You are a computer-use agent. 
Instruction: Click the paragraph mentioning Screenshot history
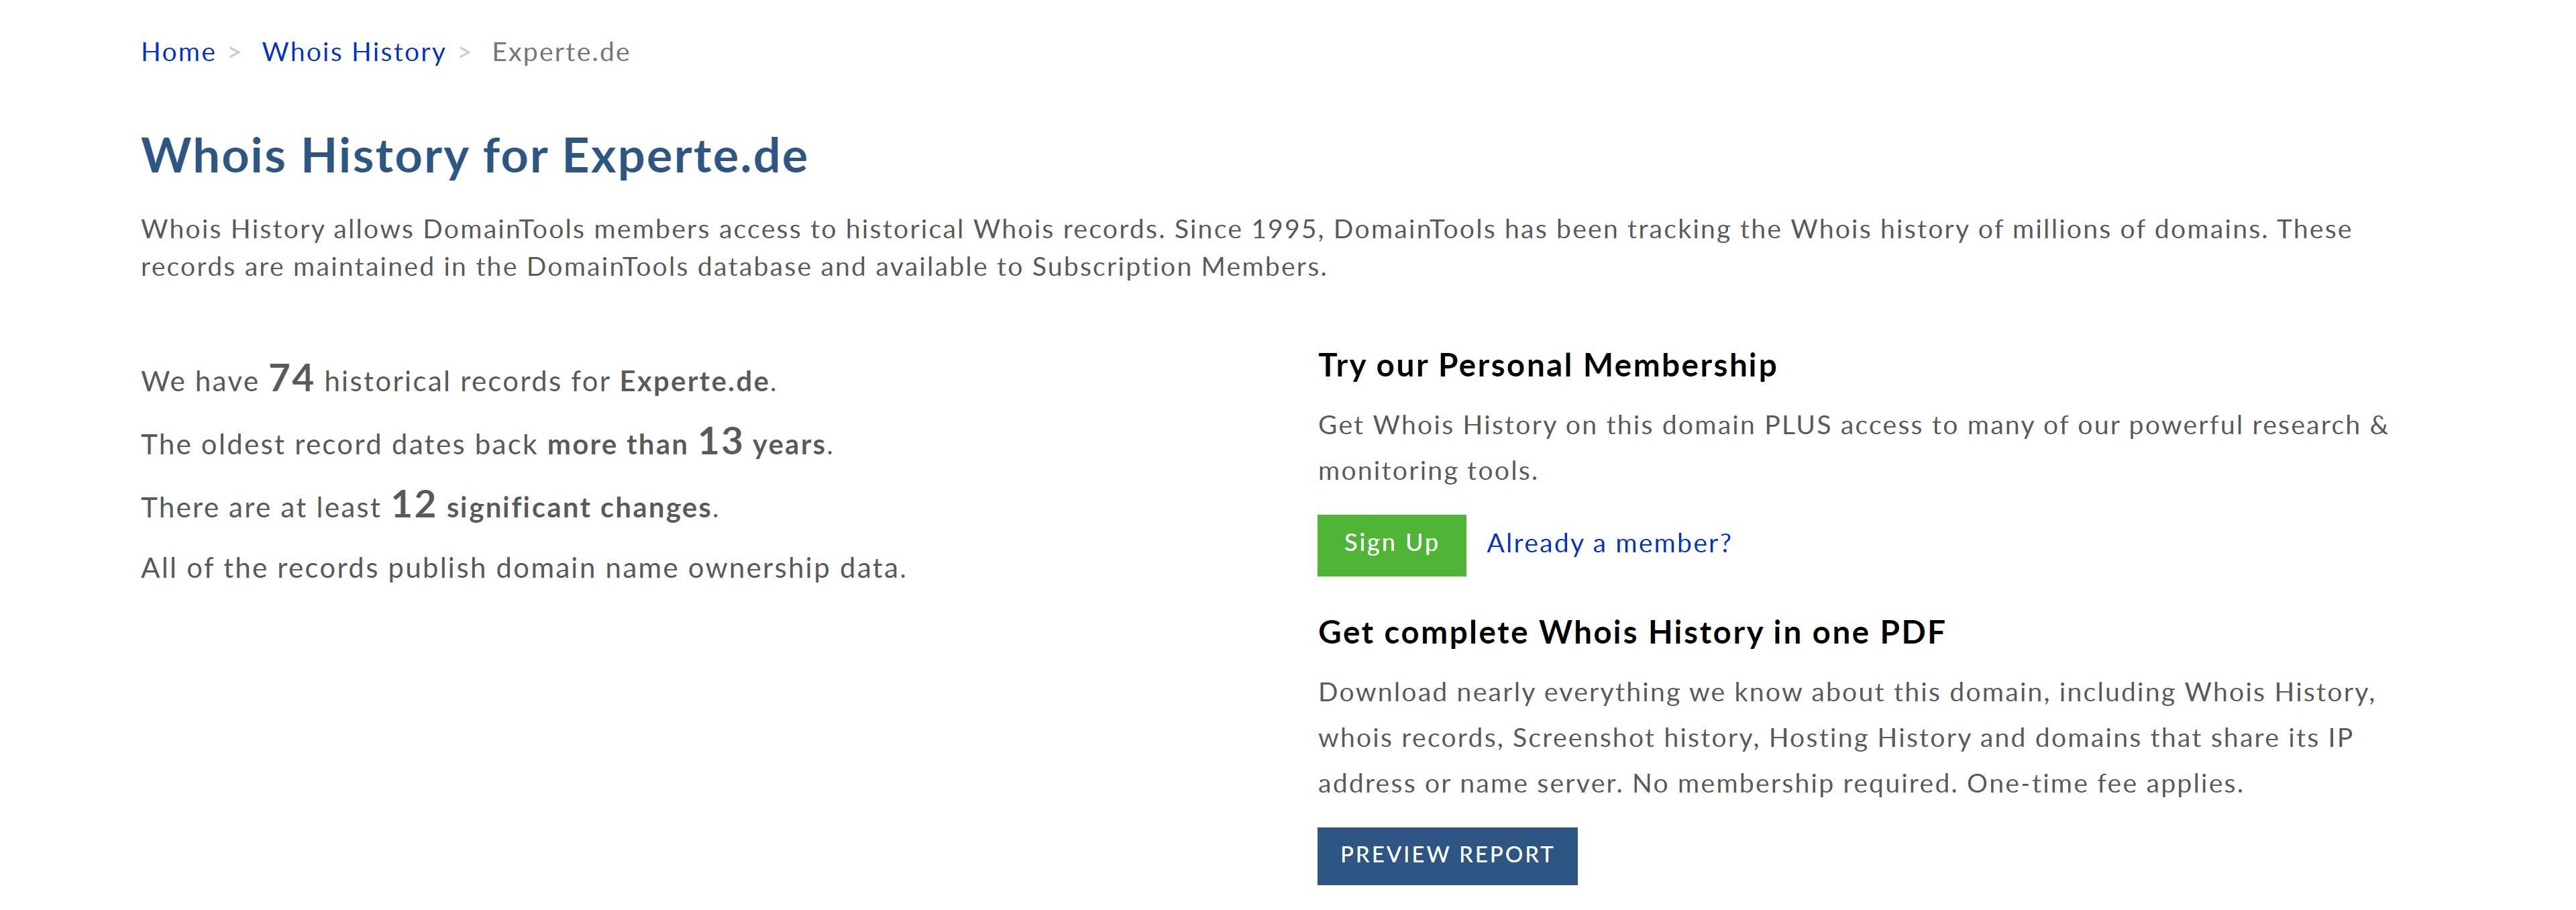coord(1846,738)
